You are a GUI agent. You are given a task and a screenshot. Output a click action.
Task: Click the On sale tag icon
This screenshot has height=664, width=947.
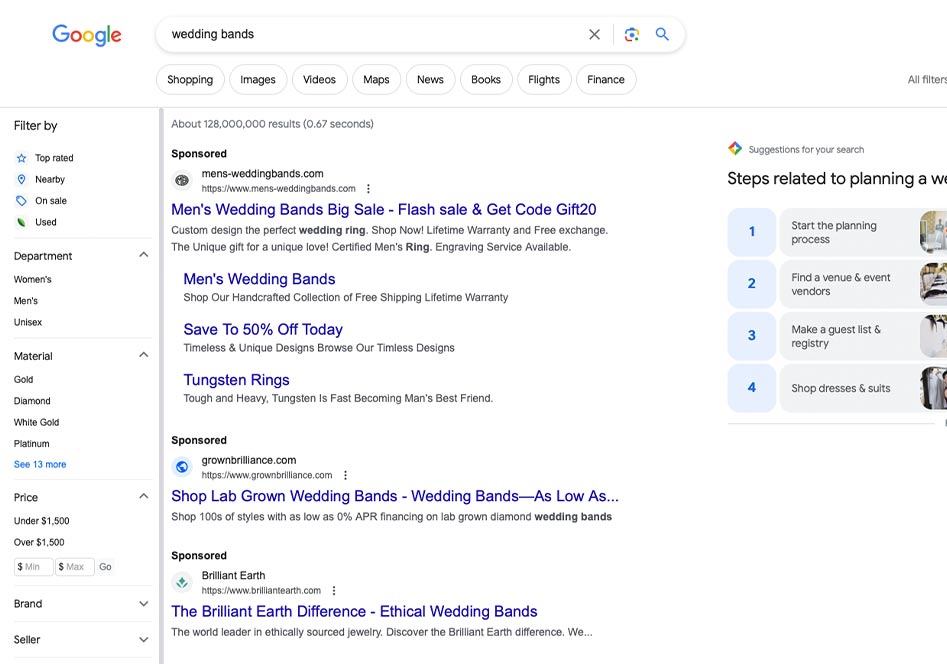(x=21, y=201)
